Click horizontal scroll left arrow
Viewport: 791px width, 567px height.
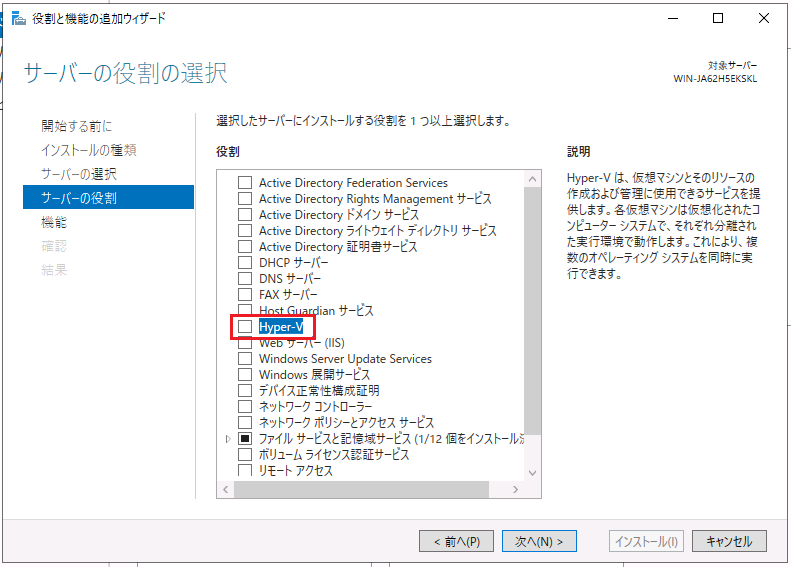point(225,489)
